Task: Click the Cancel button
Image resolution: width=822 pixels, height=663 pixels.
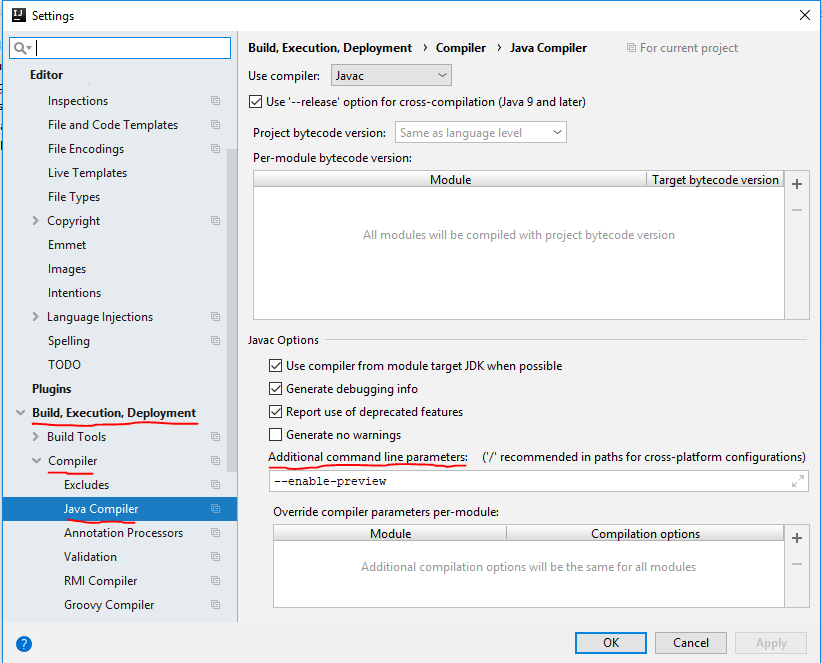Action: (x=691, y=643)
